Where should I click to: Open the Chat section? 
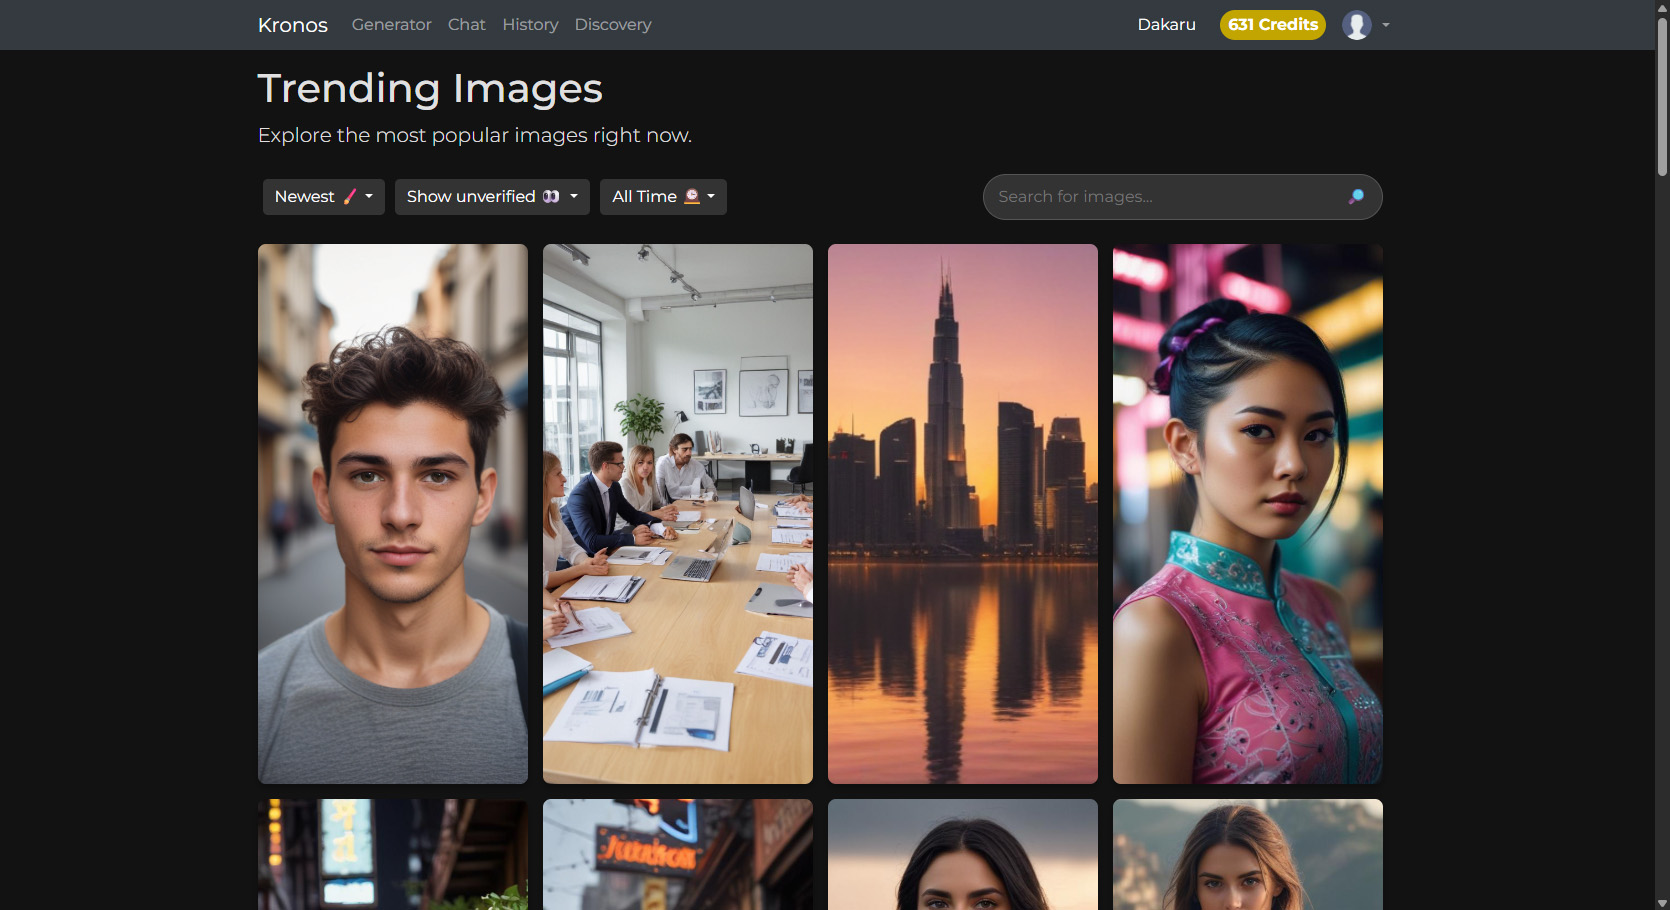466,24
